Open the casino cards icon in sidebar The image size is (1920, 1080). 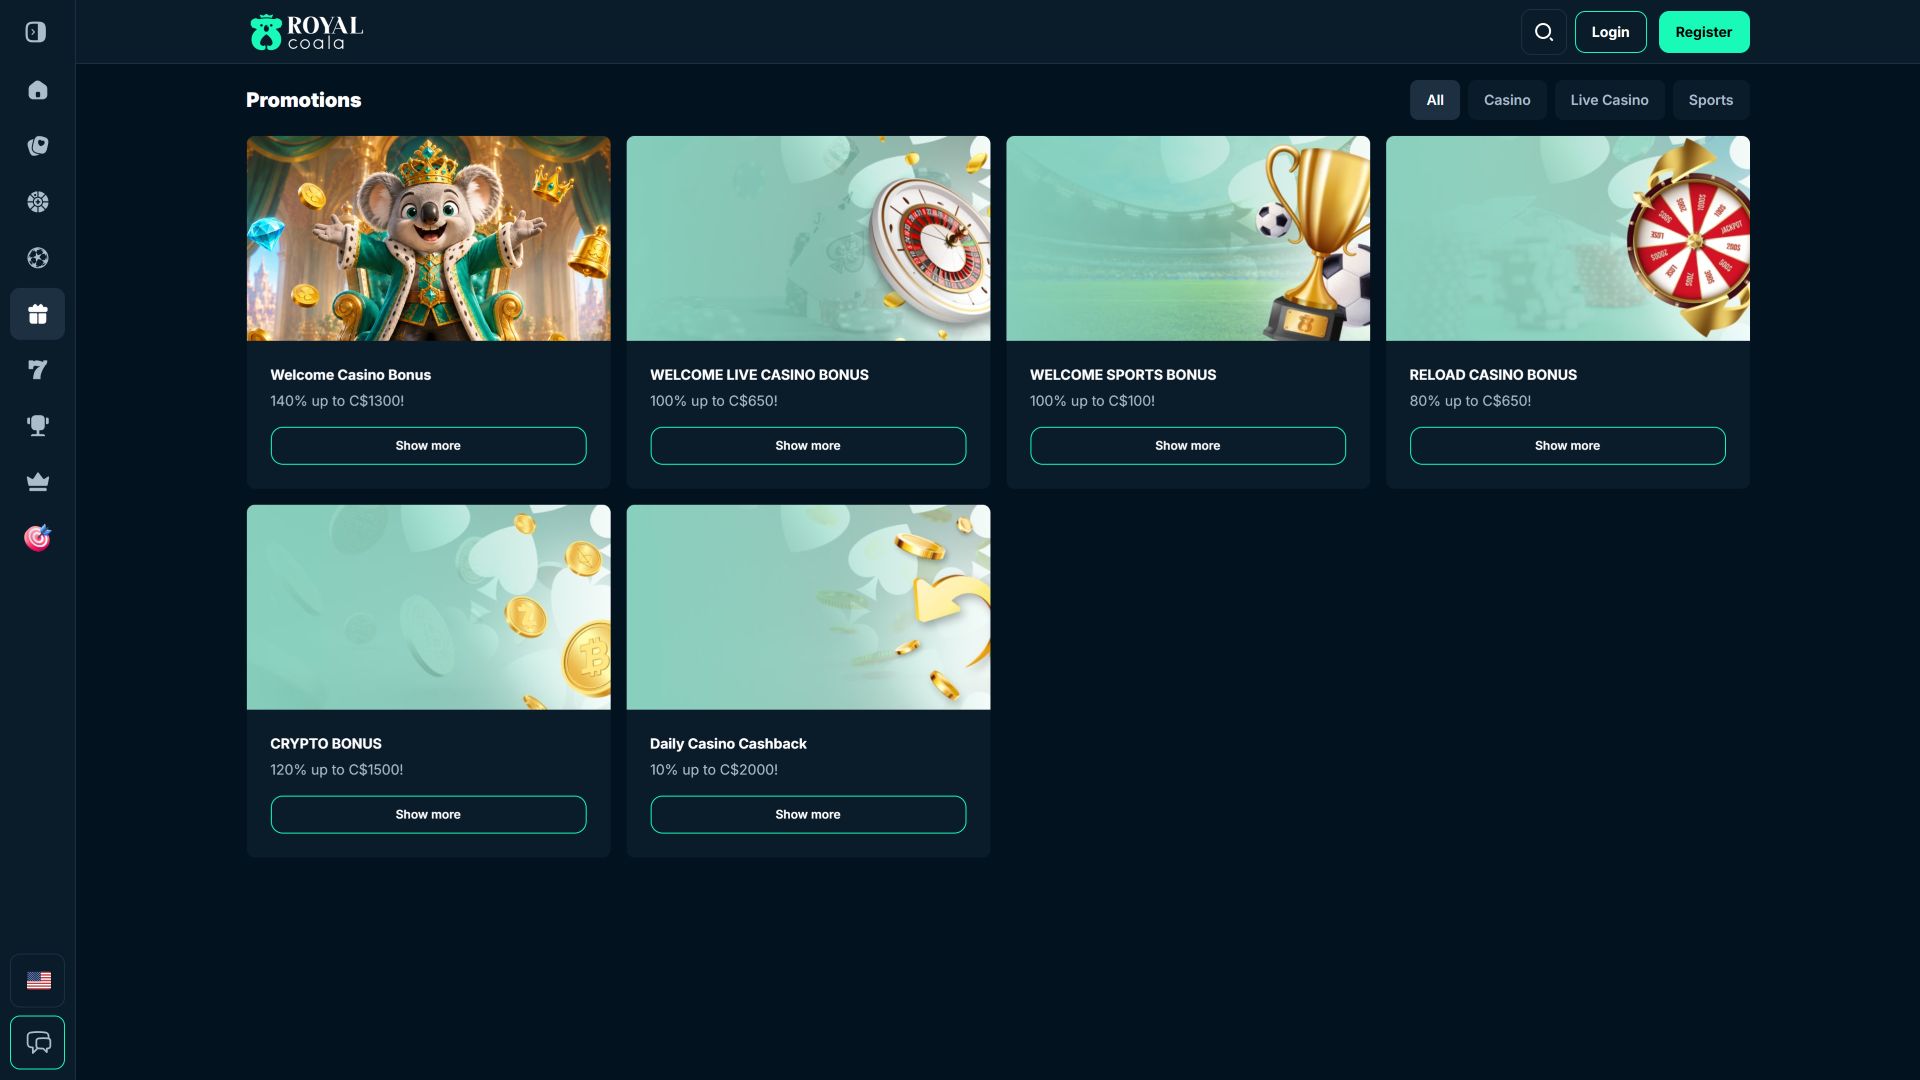37,146
